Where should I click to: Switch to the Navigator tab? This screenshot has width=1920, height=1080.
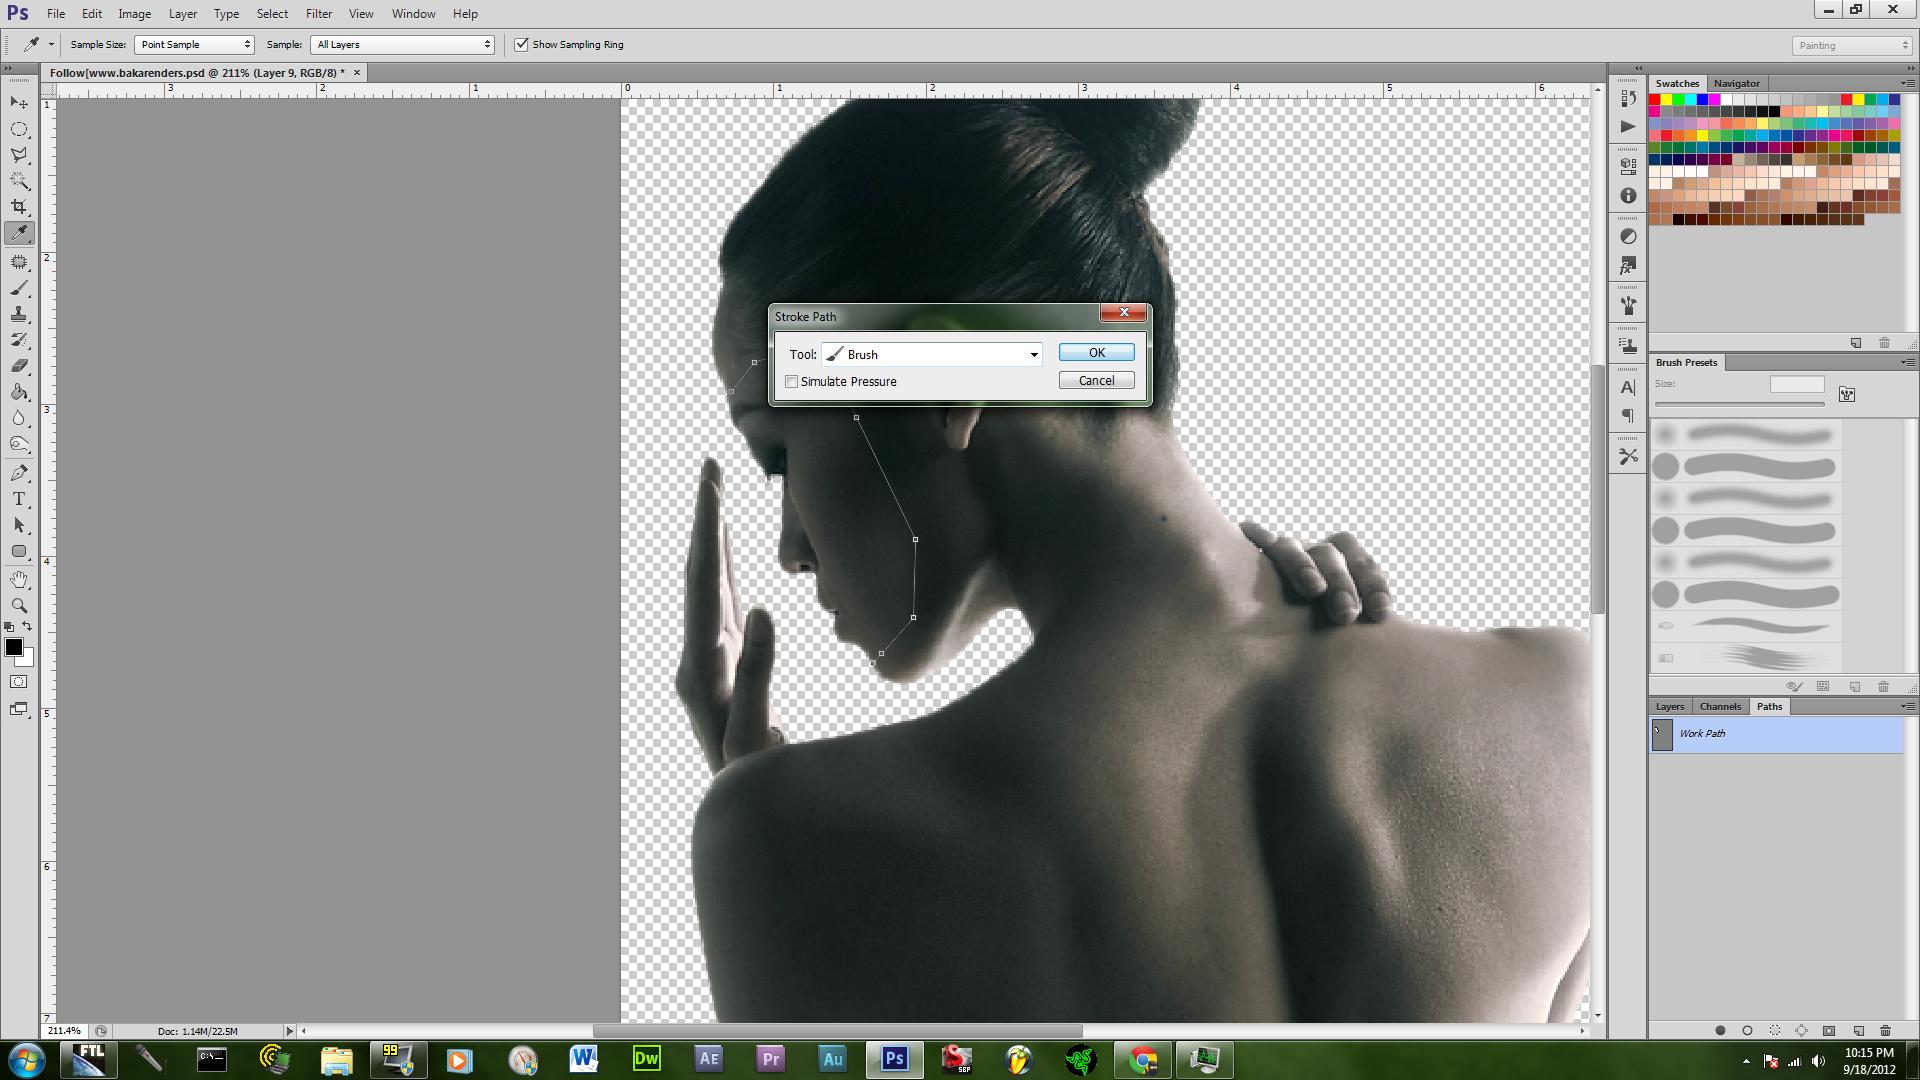(1736, 83)
